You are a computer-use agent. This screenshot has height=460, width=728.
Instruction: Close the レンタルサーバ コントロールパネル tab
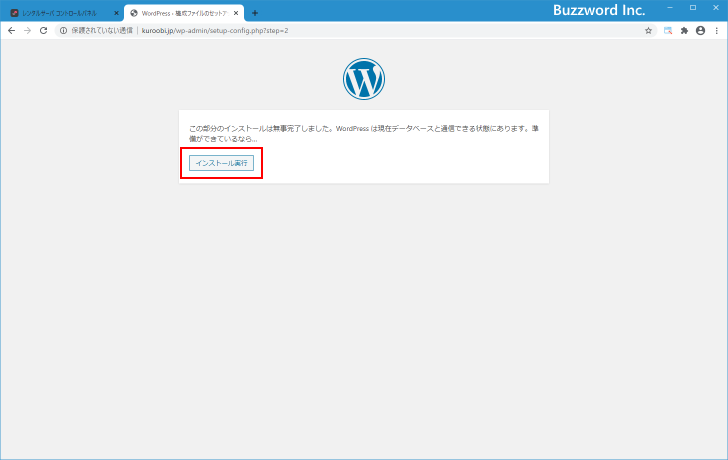point(116,13)
